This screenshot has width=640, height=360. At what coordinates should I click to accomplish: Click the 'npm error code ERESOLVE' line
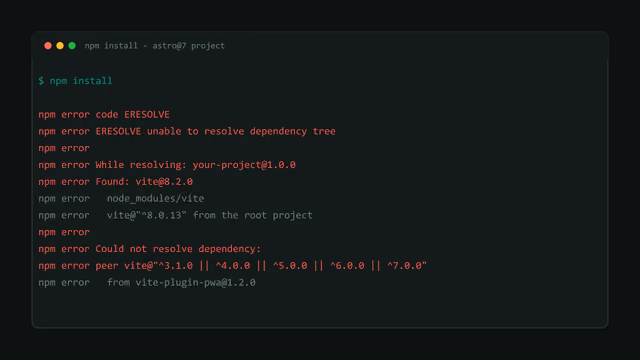[x=104, y=115]
